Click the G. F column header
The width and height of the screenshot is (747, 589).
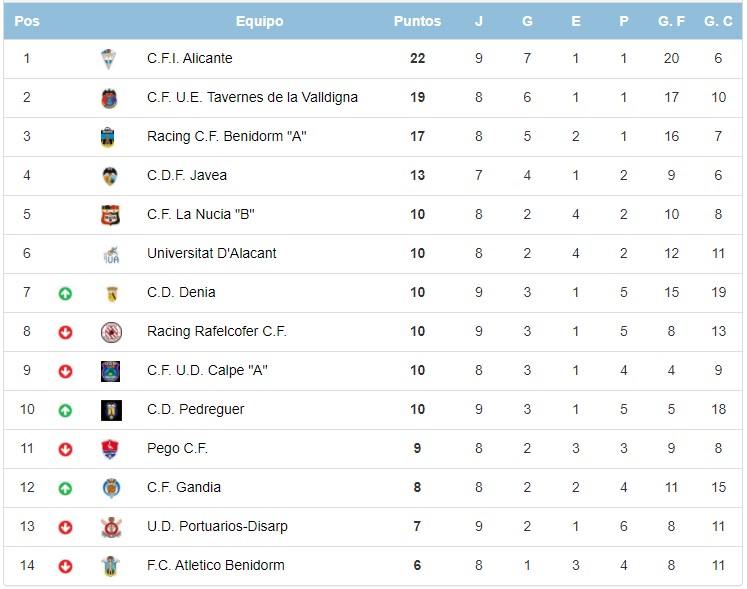[671, 21]
